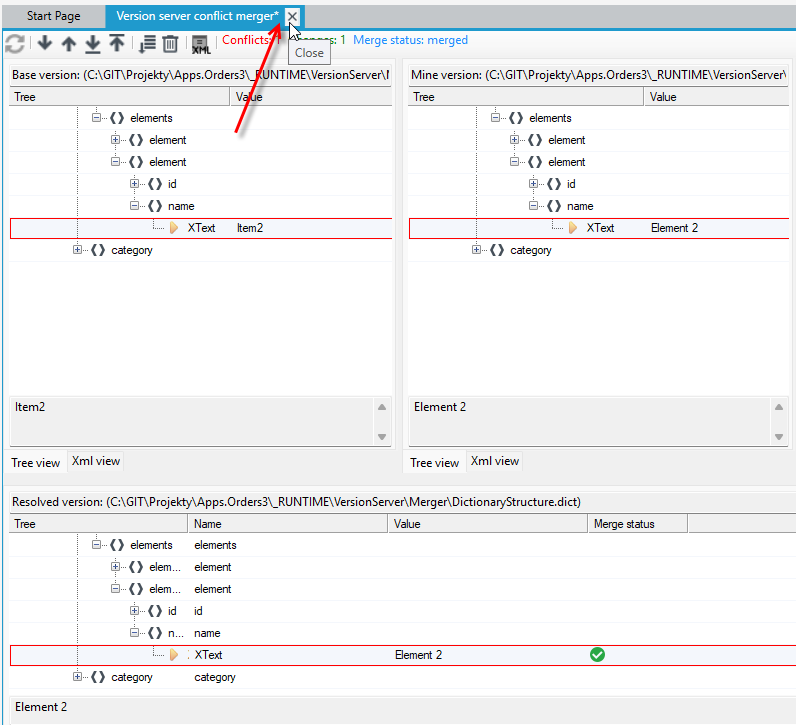Click Value column header in Mine version
This screenshot has width=796, height=725.
(x=716, y=96)
